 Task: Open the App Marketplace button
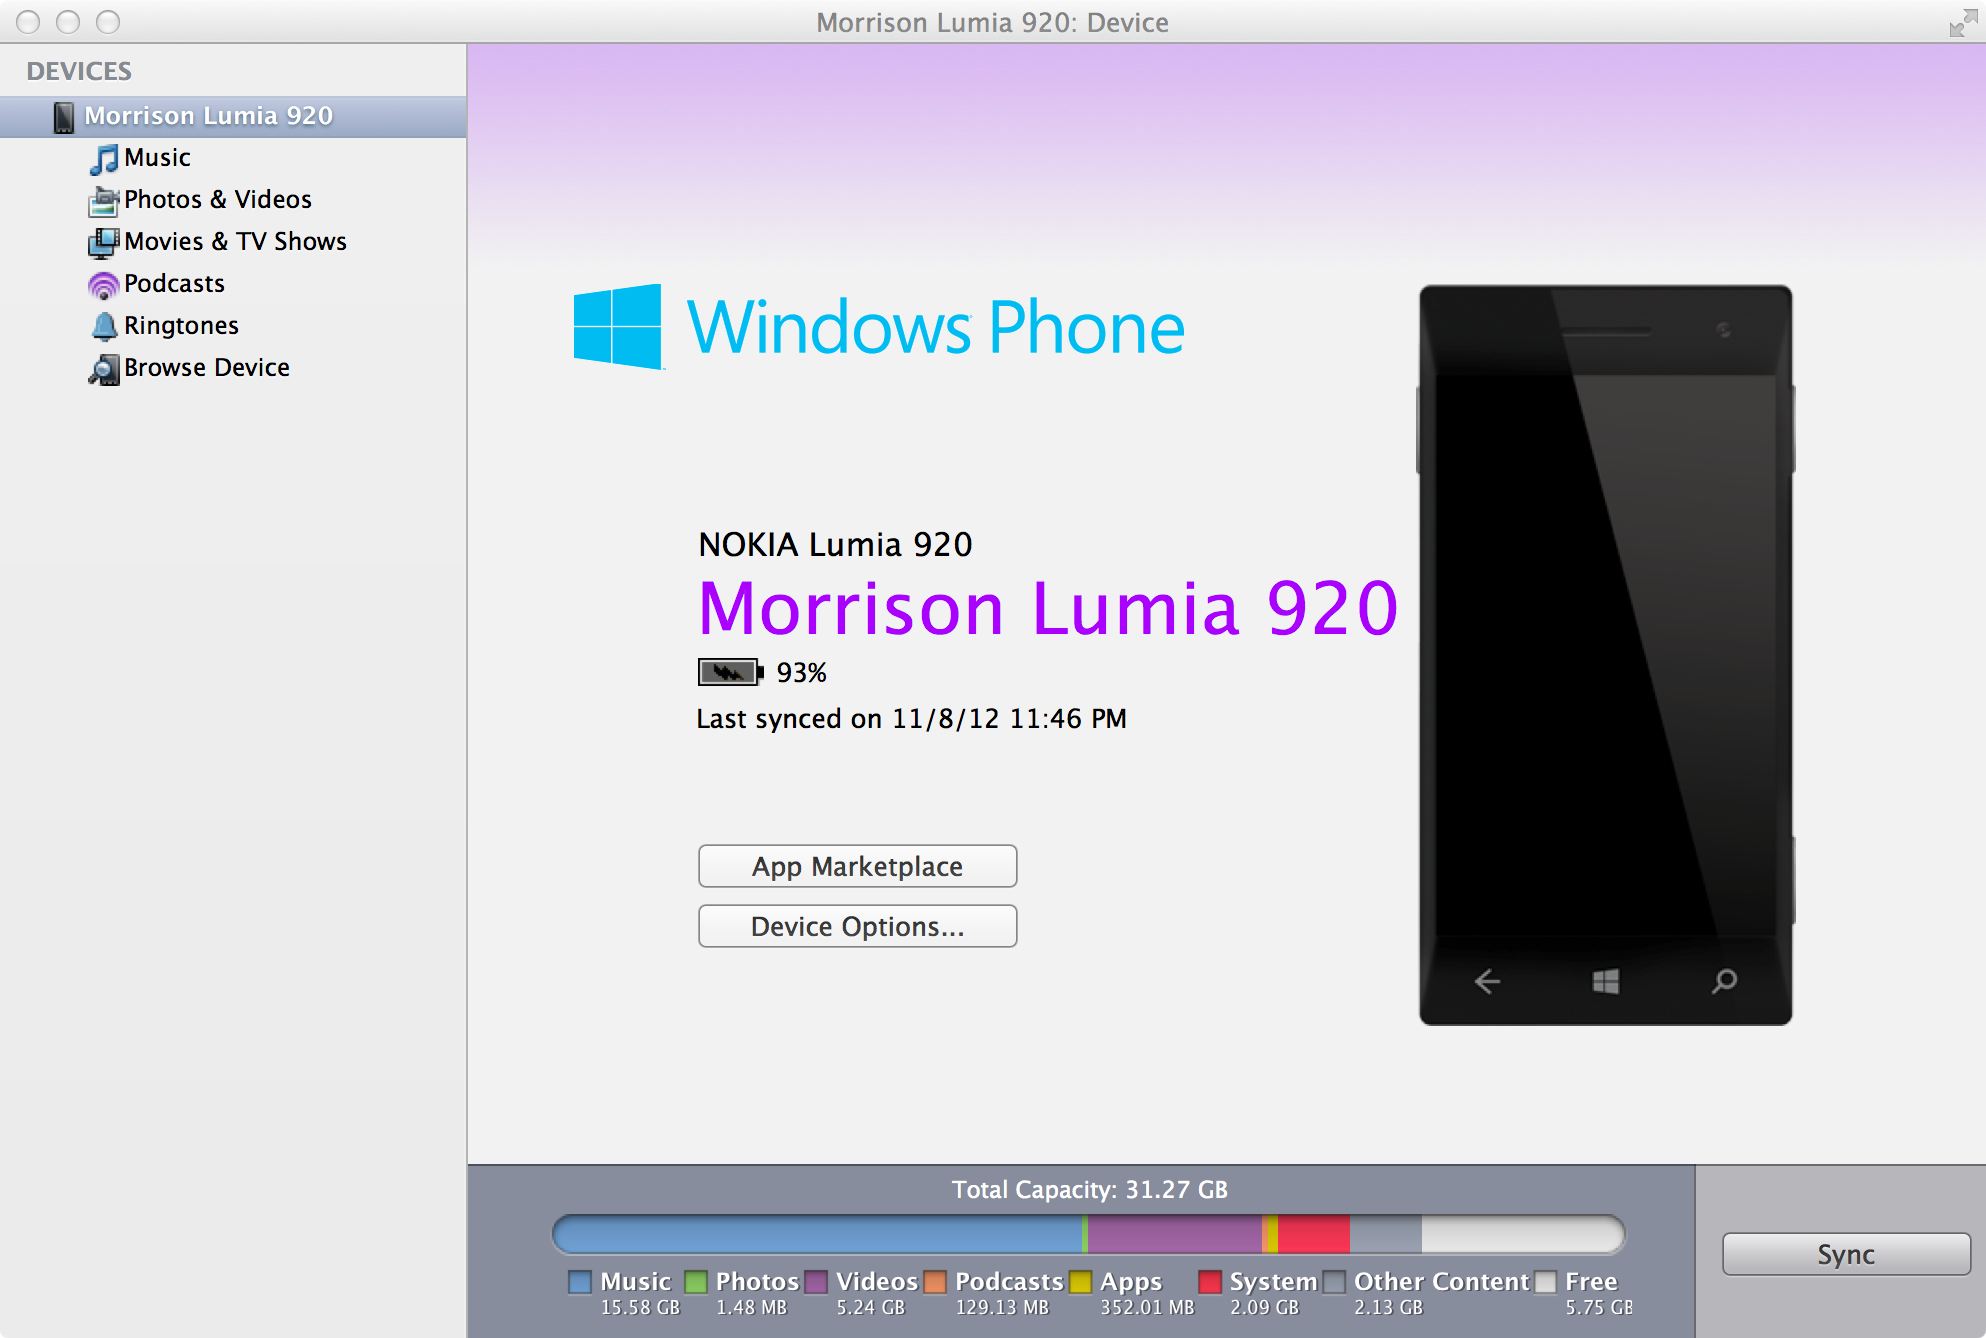coord(857,866)
